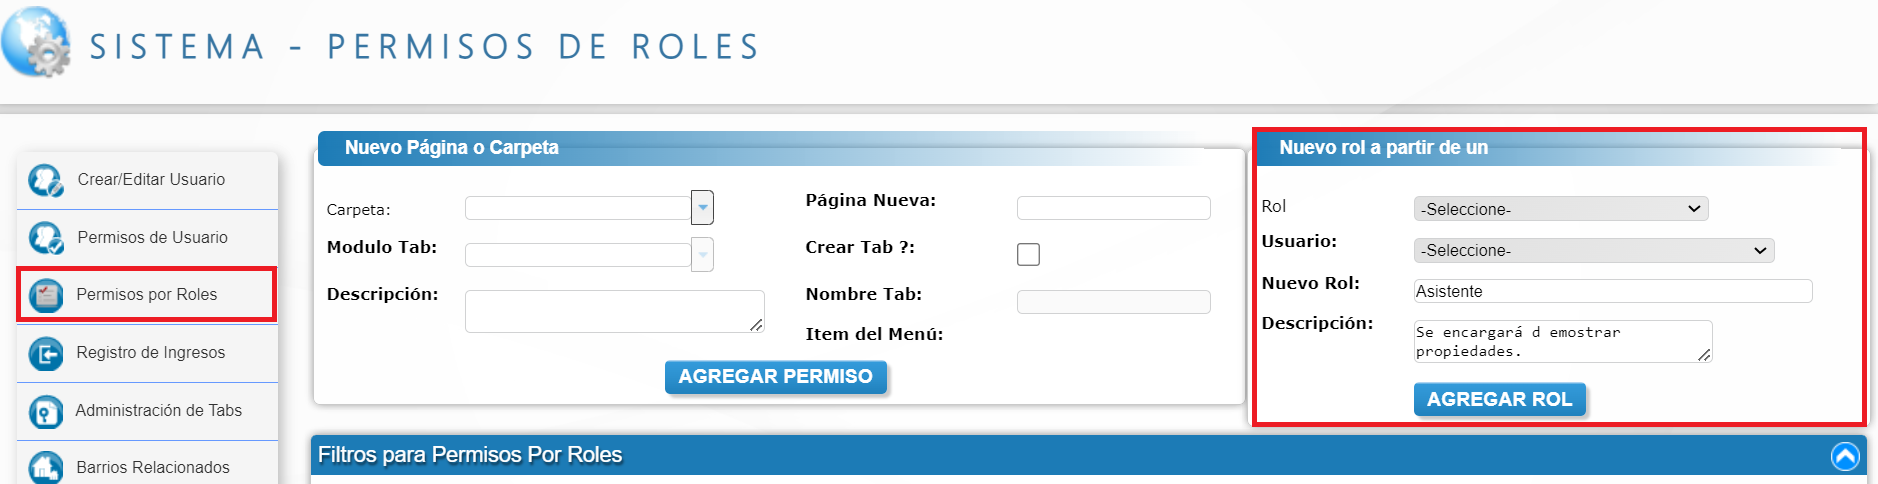Collapse the Filtros para Permisos Por Roles panel
Screen dimensions: 1878x484
[1845, 456]
